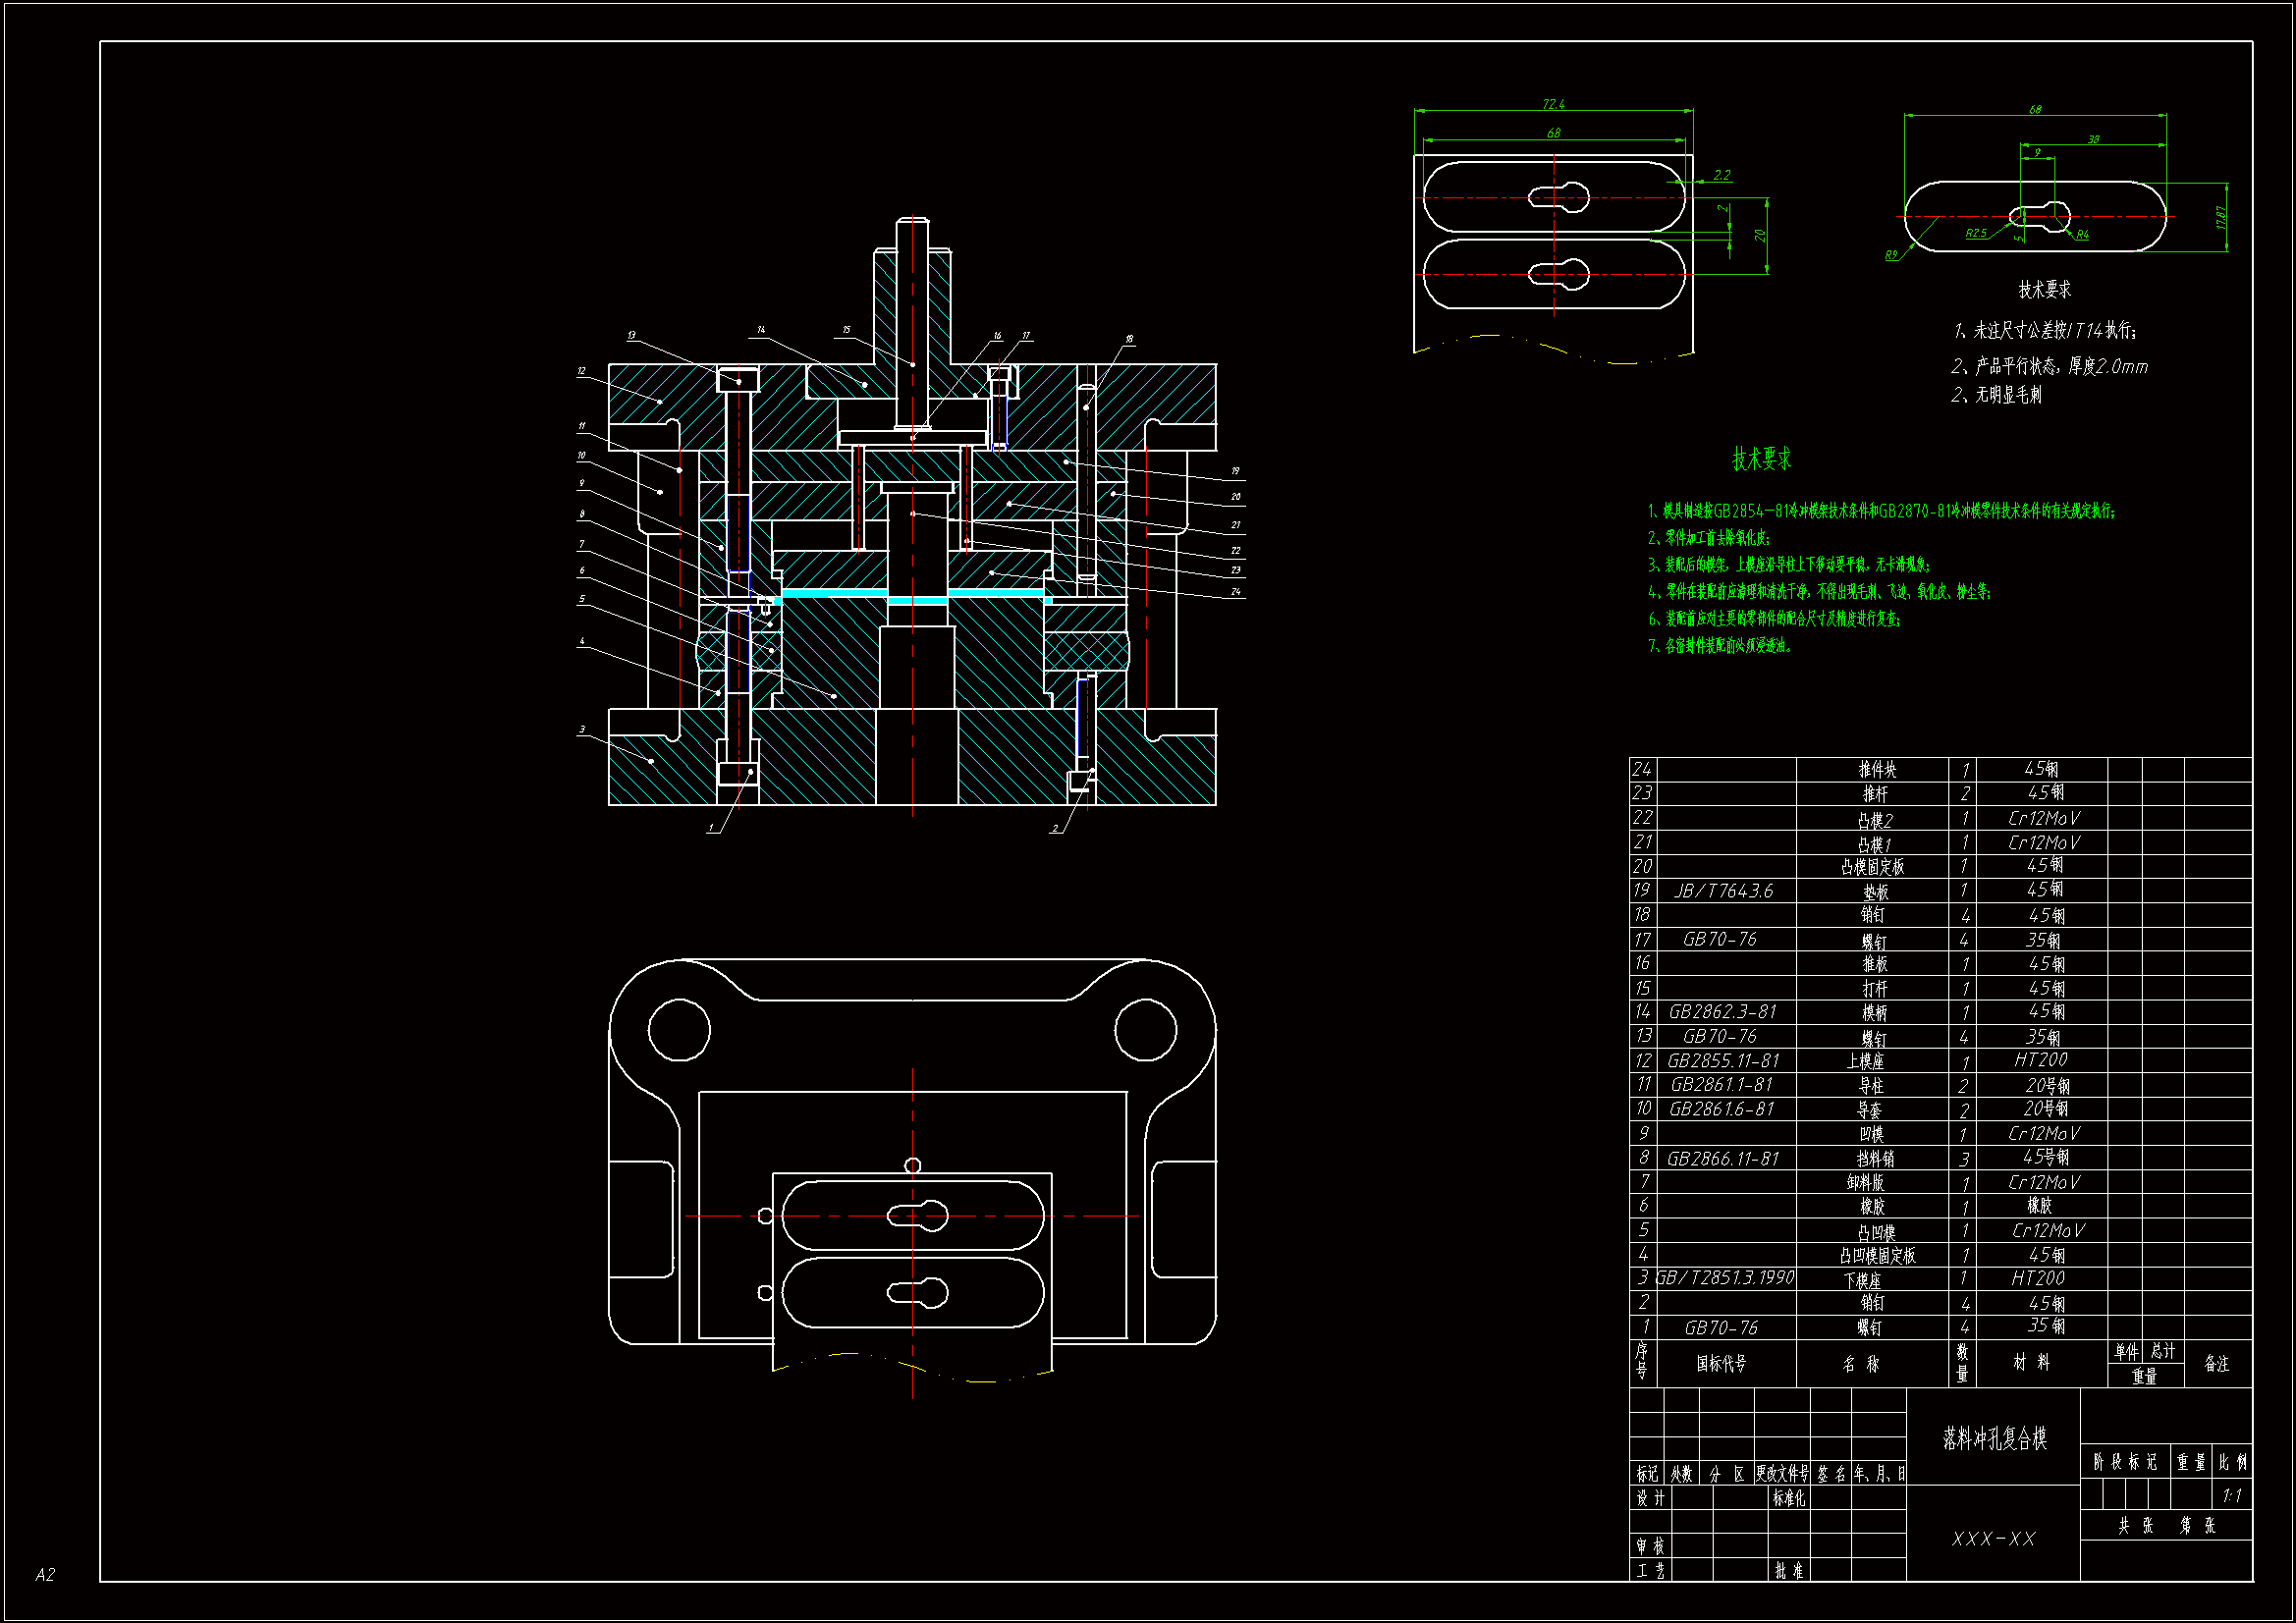The image size is (2296, 1623).
Task: Click part balloon number 24 leader label
Action: [x=1235, y=591]
